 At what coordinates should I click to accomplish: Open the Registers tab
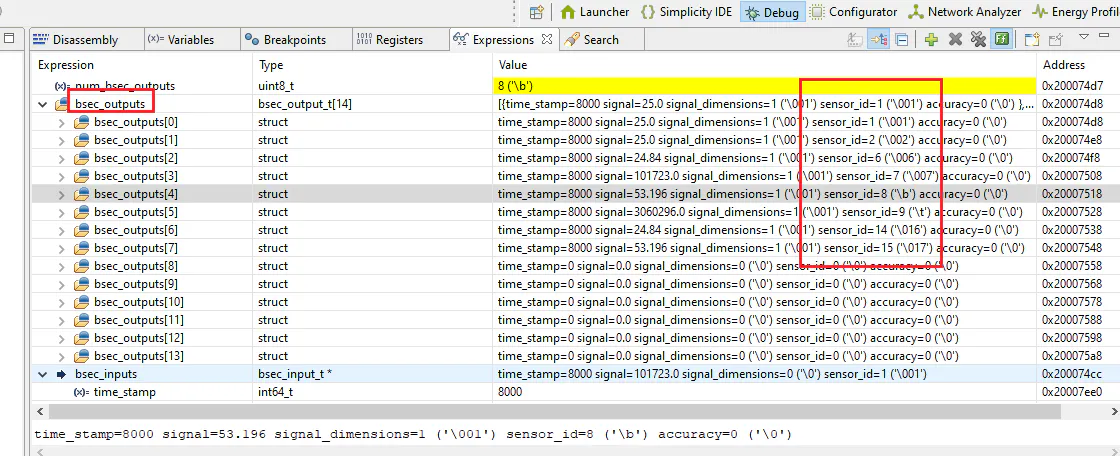point(389,40)
